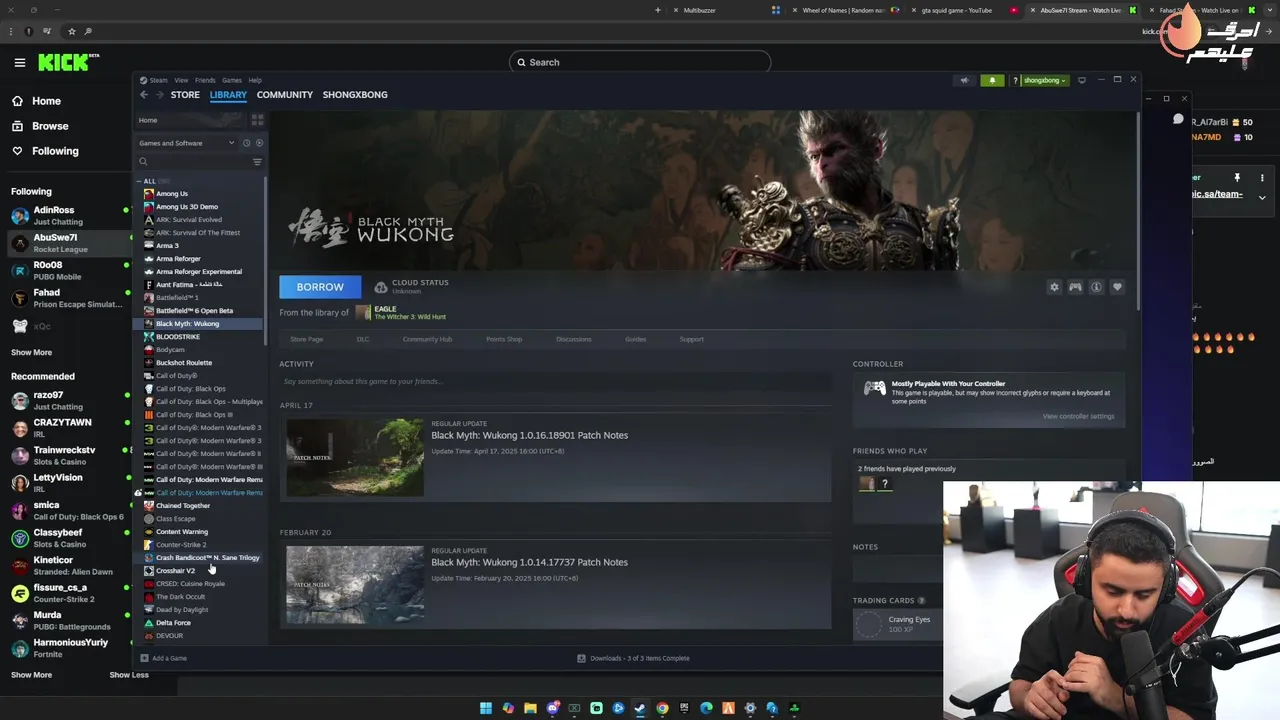The height and width of the screenshot is (720, 1280).
Task: Open three-dot menu in Kick pinned message
Action: tap(1262, 178)
